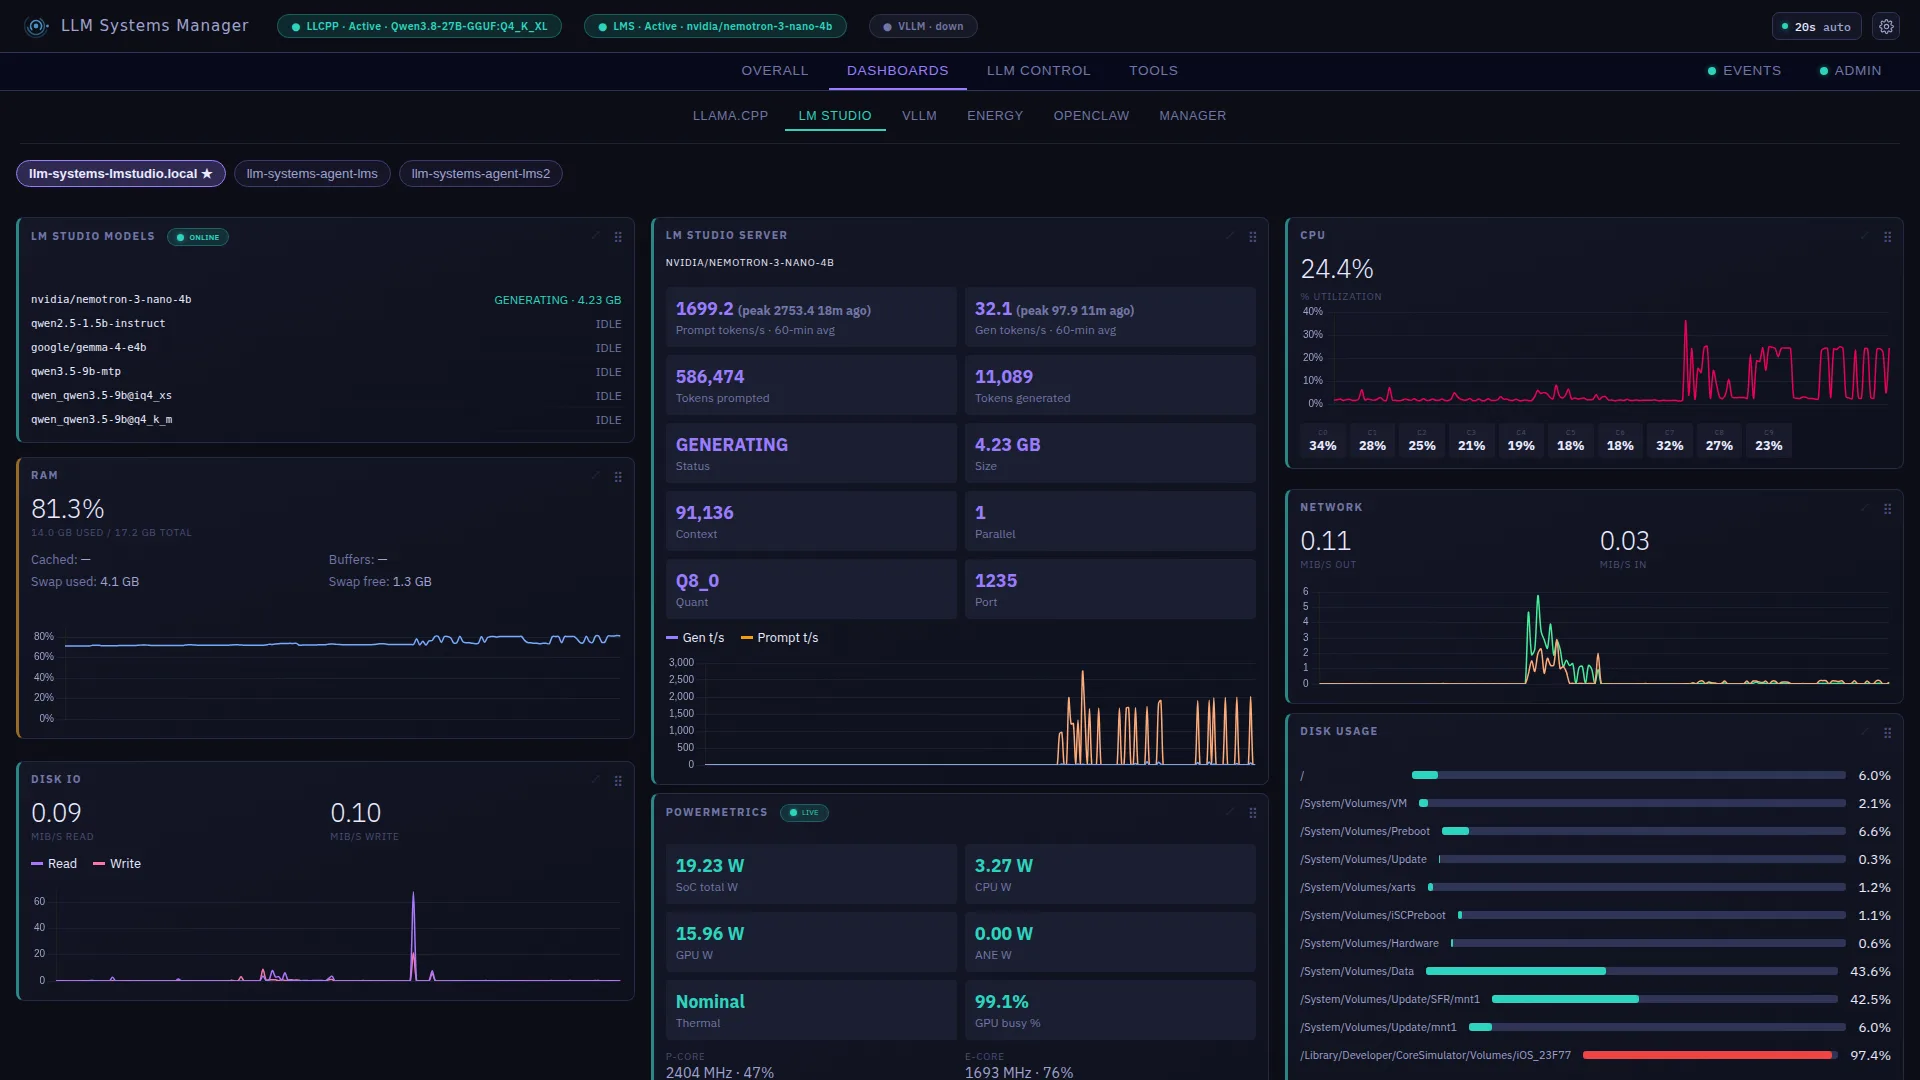Switch to the OVERALL tab
The width and height of the screenshot is (1920, 1080).
point(774,71)
